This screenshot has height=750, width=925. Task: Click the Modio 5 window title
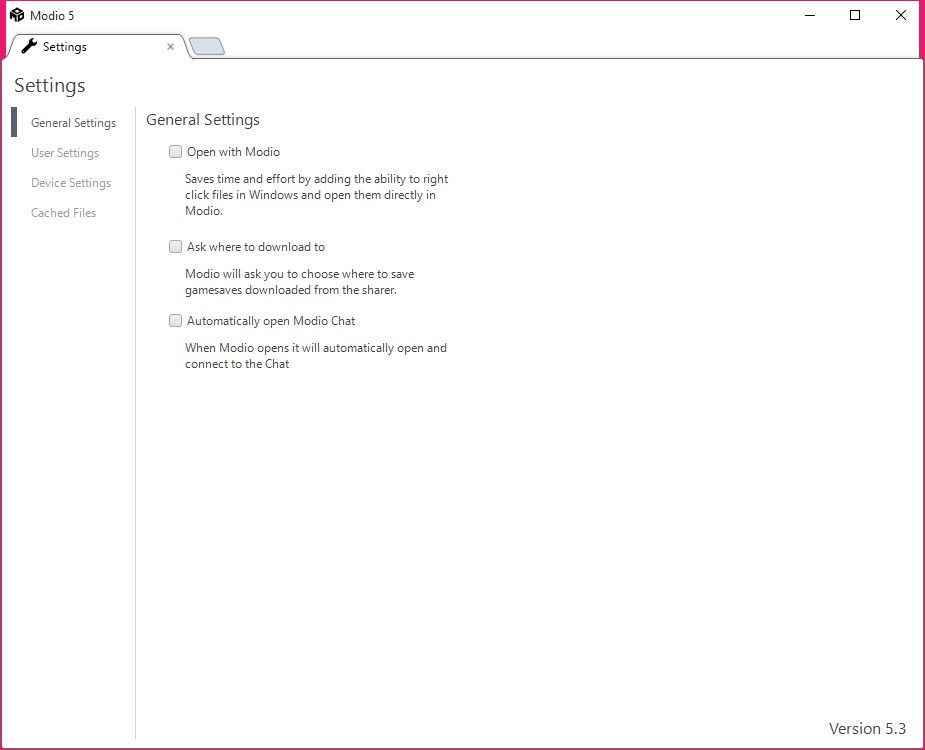pyautogui.click(x=52, y=15)
